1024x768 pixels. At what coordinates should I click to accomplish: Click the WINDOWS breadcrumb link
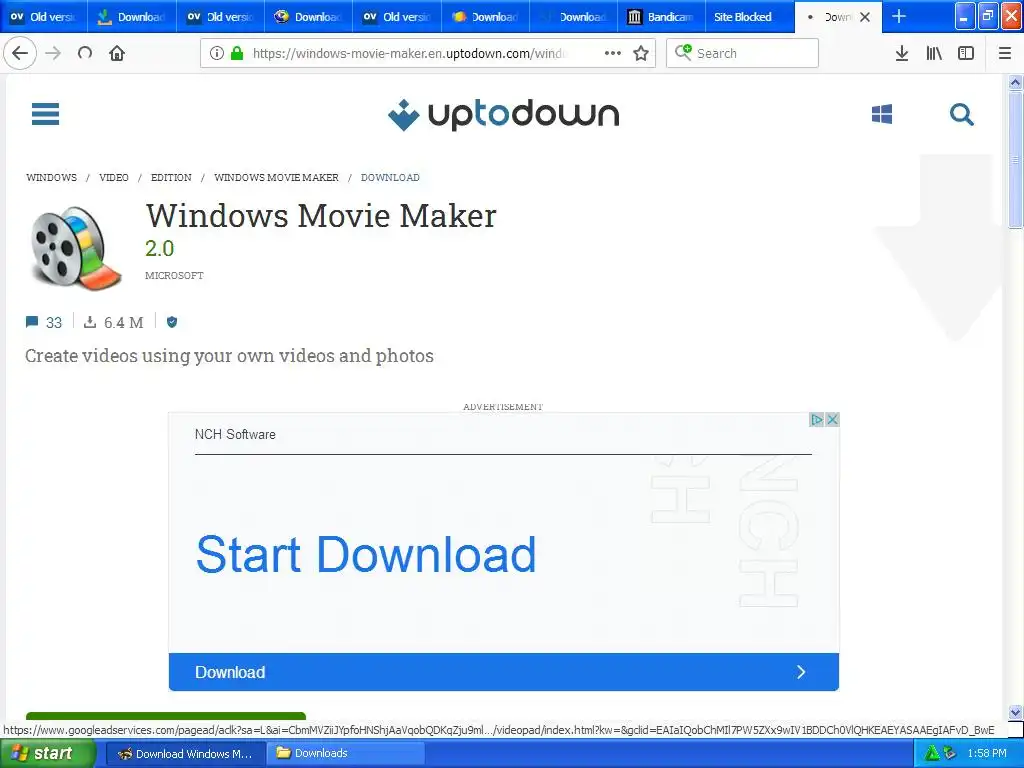52,178
